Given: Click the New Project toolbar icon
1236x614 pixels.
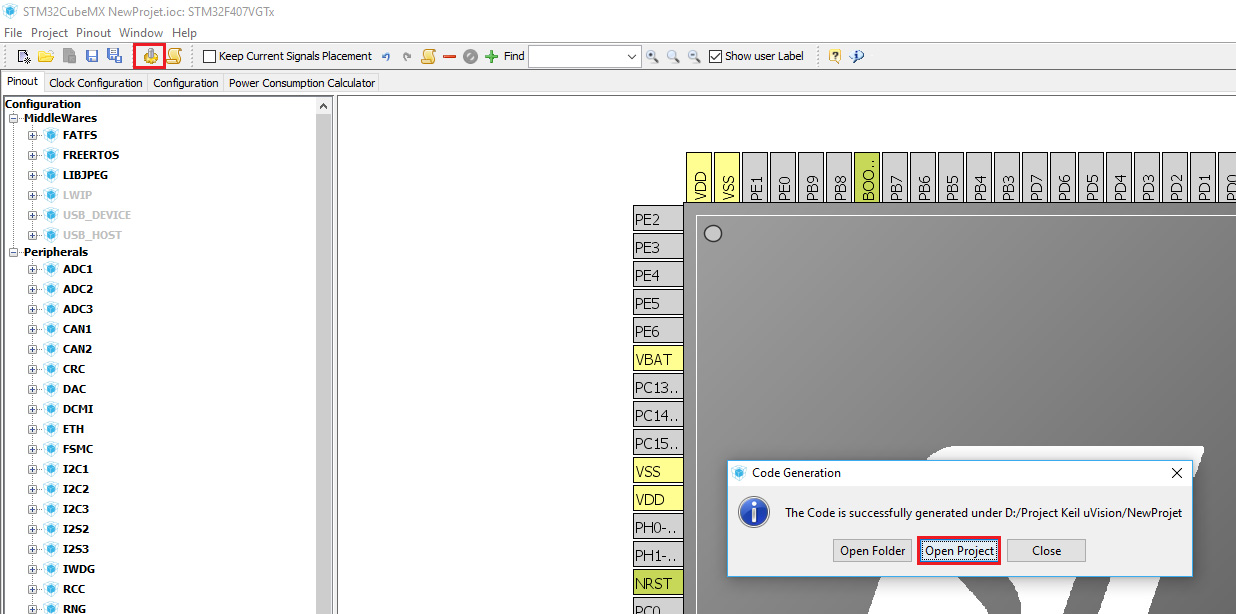Looking at the screenshot, I should tap(24, 56).
